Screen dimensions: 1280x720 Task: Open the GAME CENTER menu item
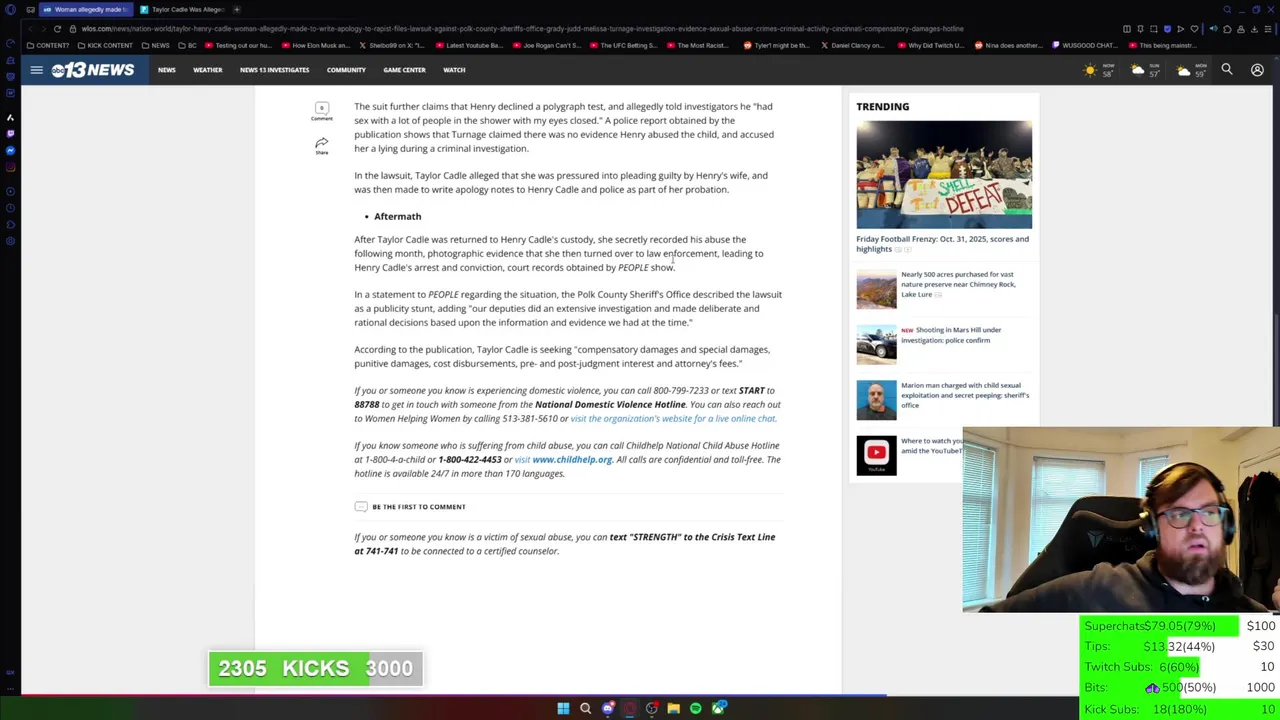(x=404, y=70)
